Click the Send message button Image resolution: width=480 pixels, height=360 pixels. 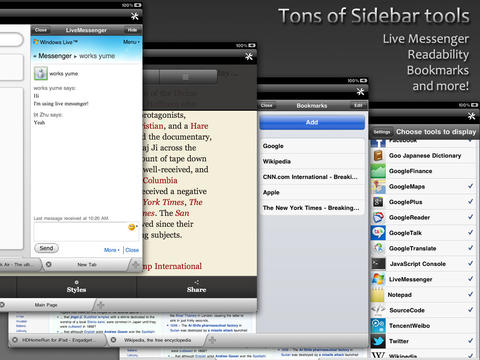point(46,248)
